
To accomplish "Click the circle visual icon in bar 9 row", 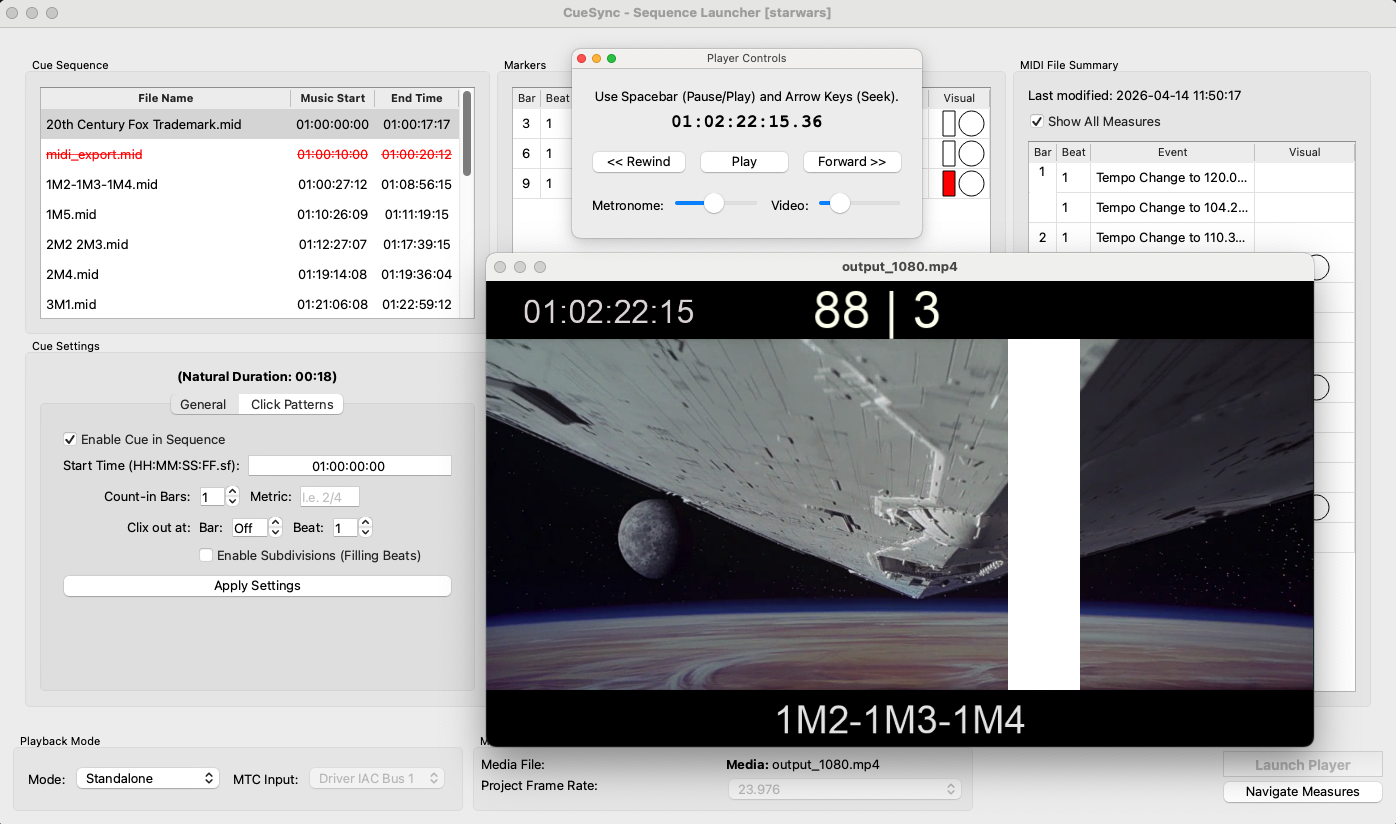I will coord(971,184).
